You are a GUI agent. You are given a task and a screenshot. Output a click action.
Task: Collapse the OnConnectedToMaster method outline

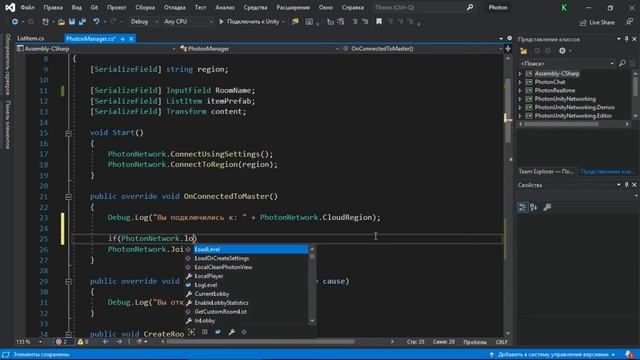point(68,197)
